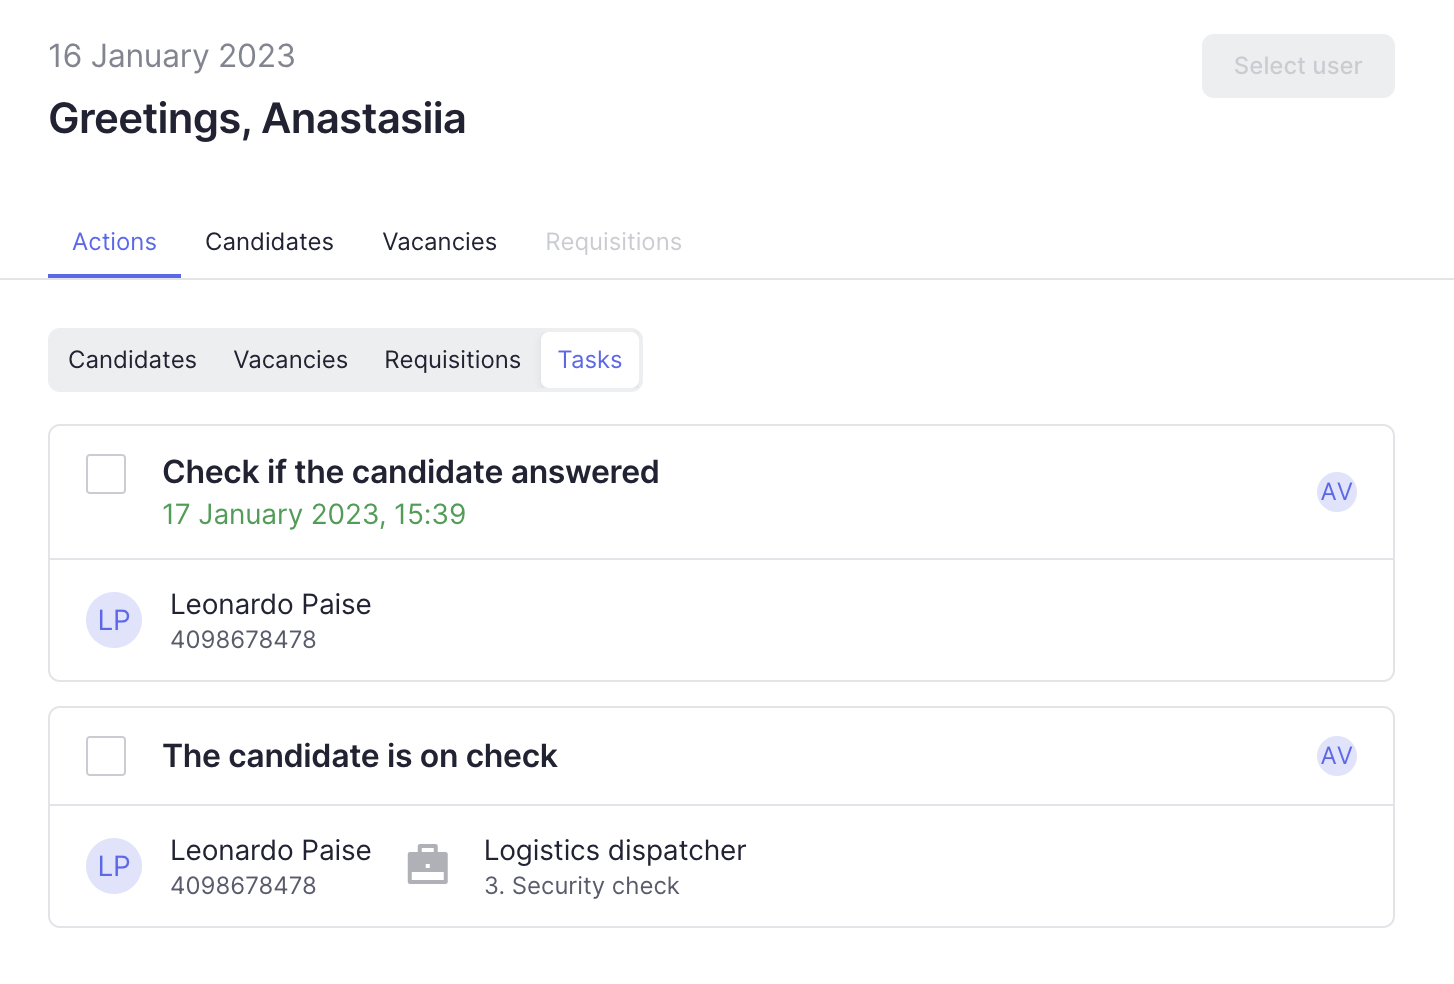Click the Select user button

click(1297, 66)
